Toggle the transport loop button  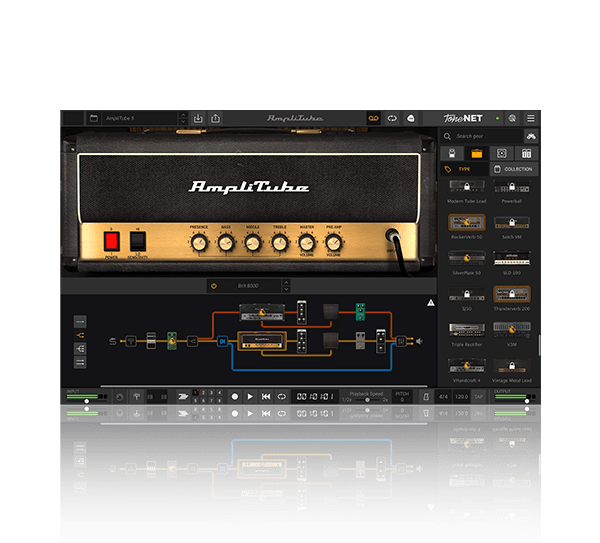[282, 397]
